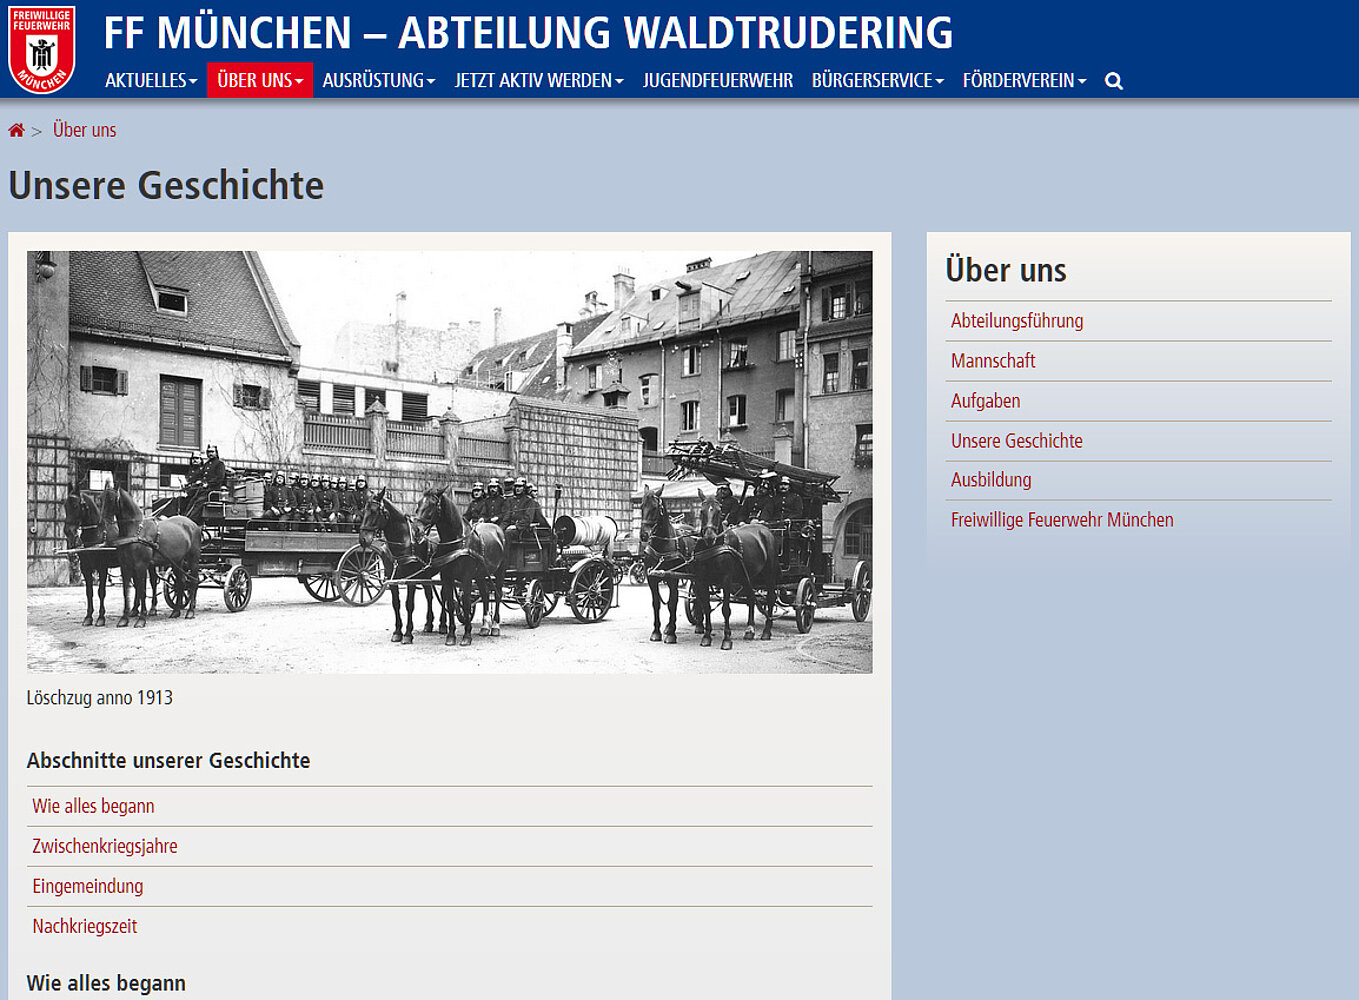
Task: Expand the Aktuelles dropdown menu
Action: point(151,81)
